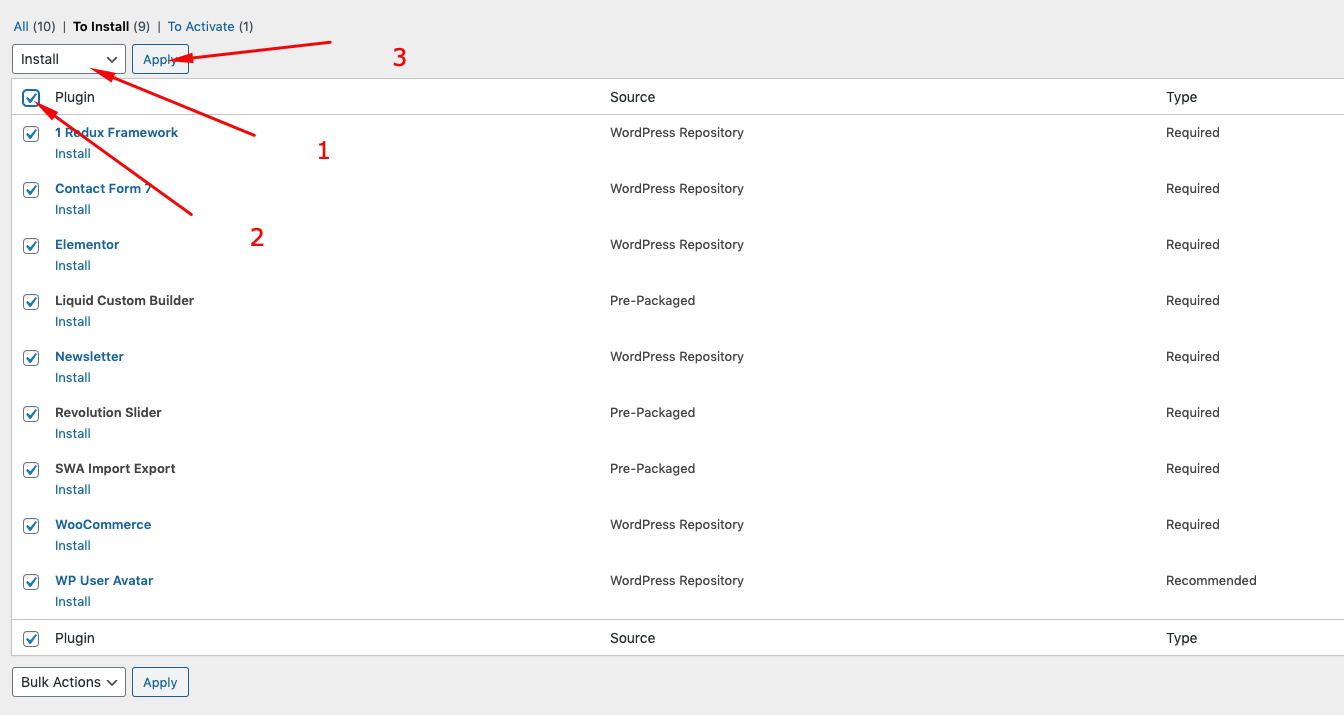Uncheck the WooCommerce plugin checkbox
This screenshot has width=1344, height=715.
[x=31, y=526]
